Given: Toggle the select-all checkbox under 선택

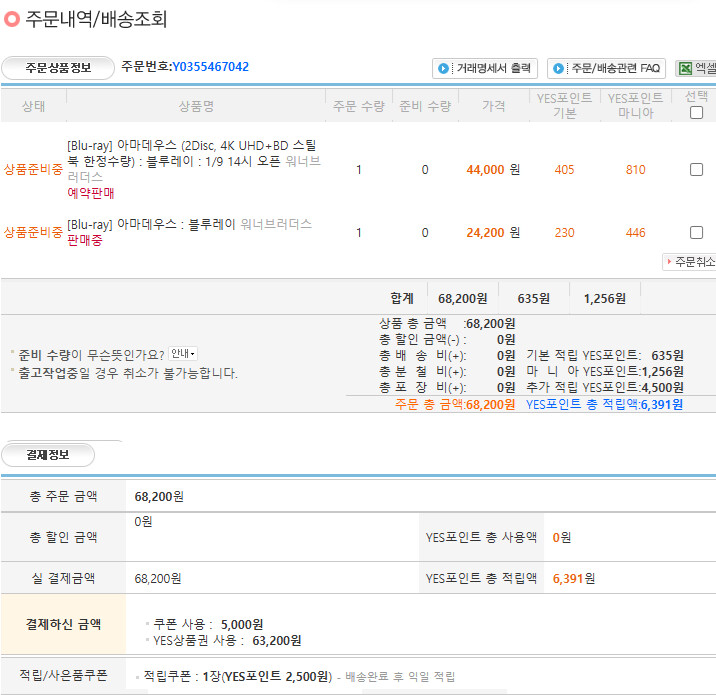Looking at the screenshot, I should point(696,113).
